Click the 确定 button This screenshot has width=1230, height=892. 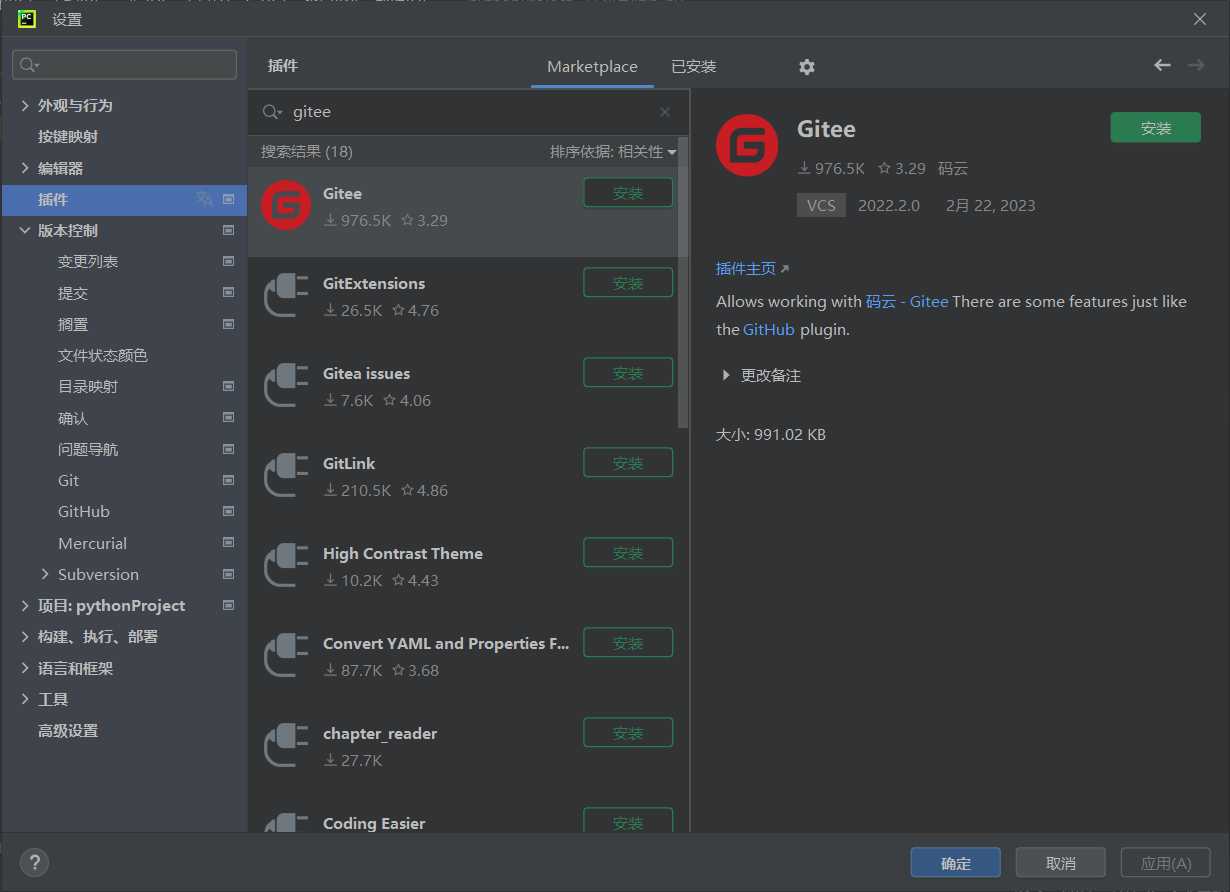click(955, 863)
